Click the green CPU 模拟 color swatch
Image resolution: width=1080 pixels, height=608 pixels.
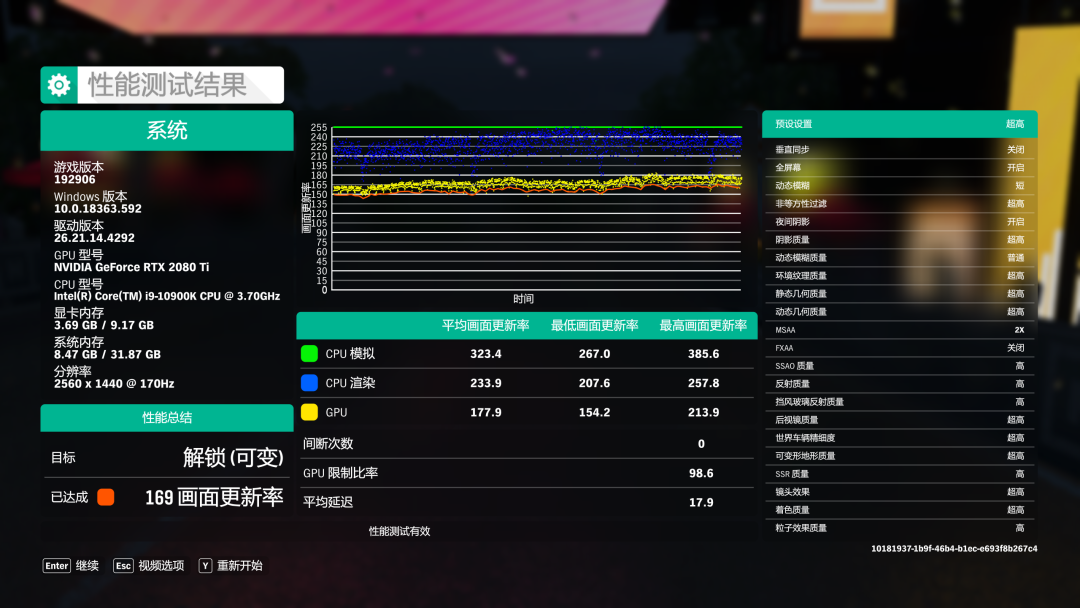[x=309, y=354]
